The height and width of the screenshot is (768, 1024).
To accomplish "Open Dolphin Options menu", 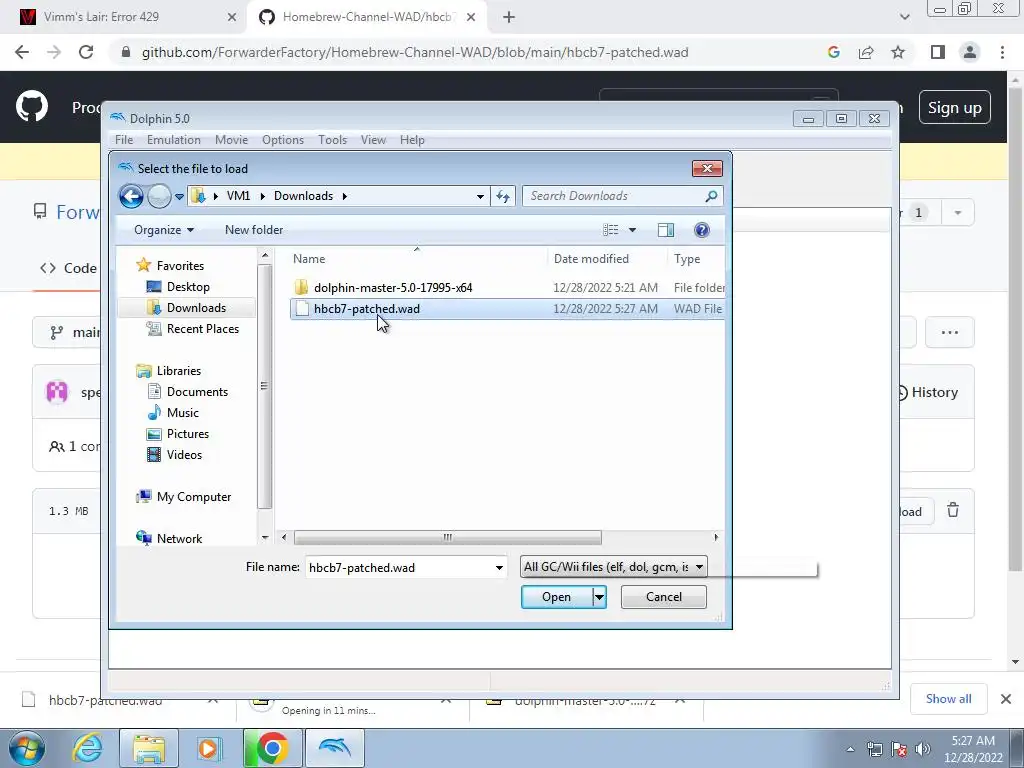I will [x=283, y=140].
